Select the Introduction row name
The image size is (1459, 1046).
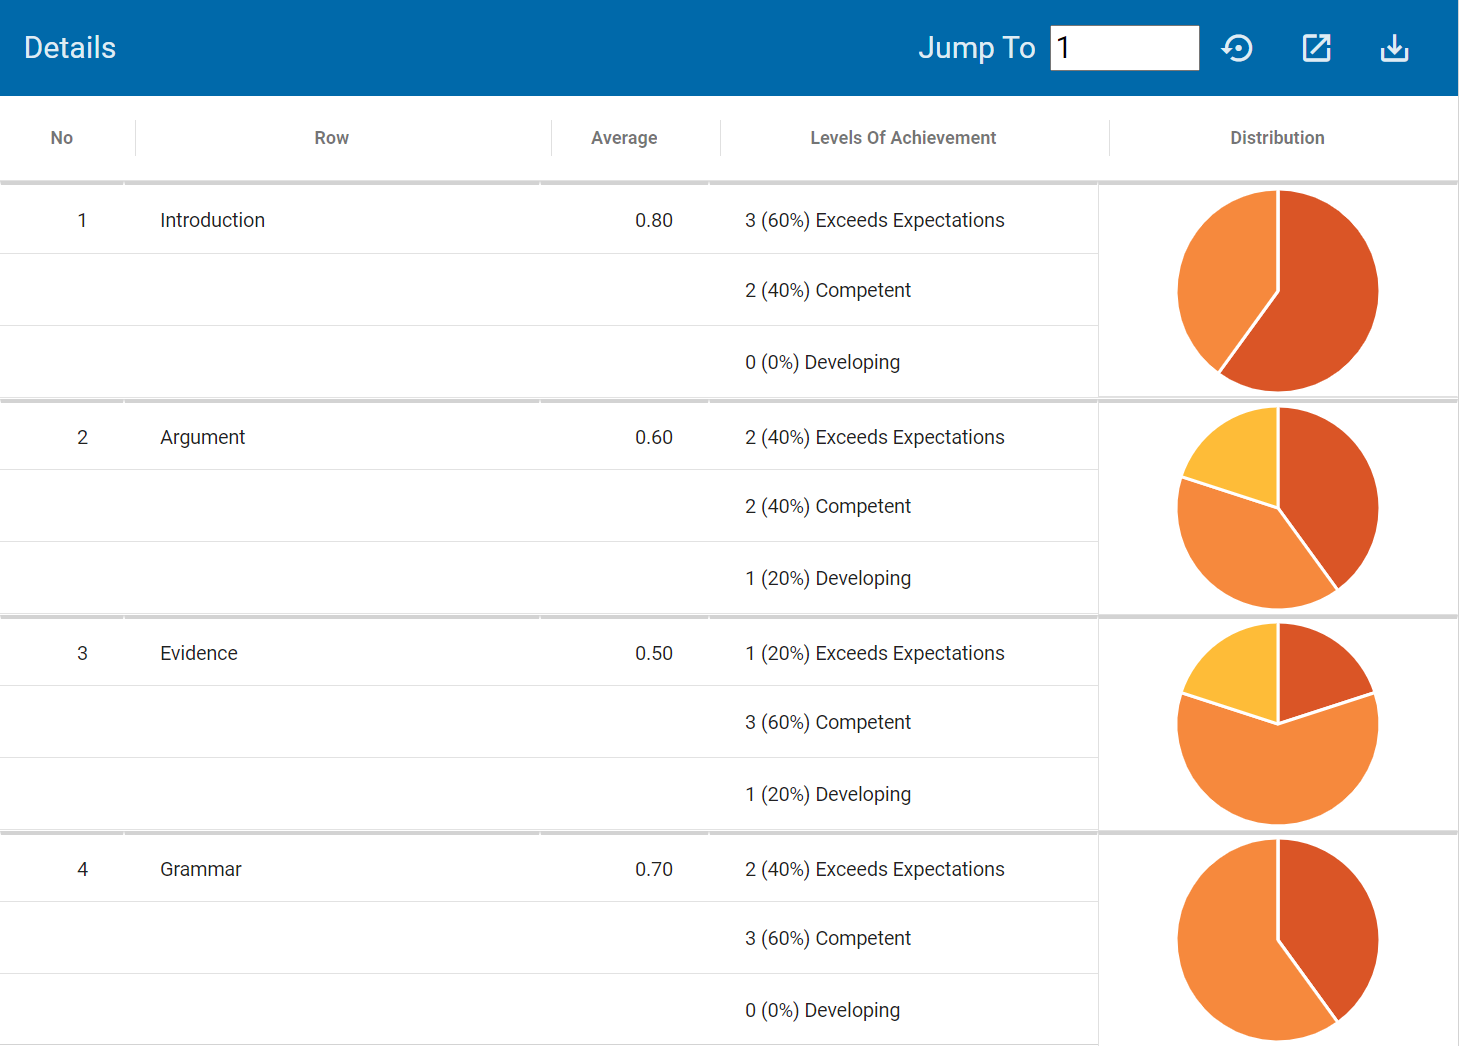pos(212,220)
